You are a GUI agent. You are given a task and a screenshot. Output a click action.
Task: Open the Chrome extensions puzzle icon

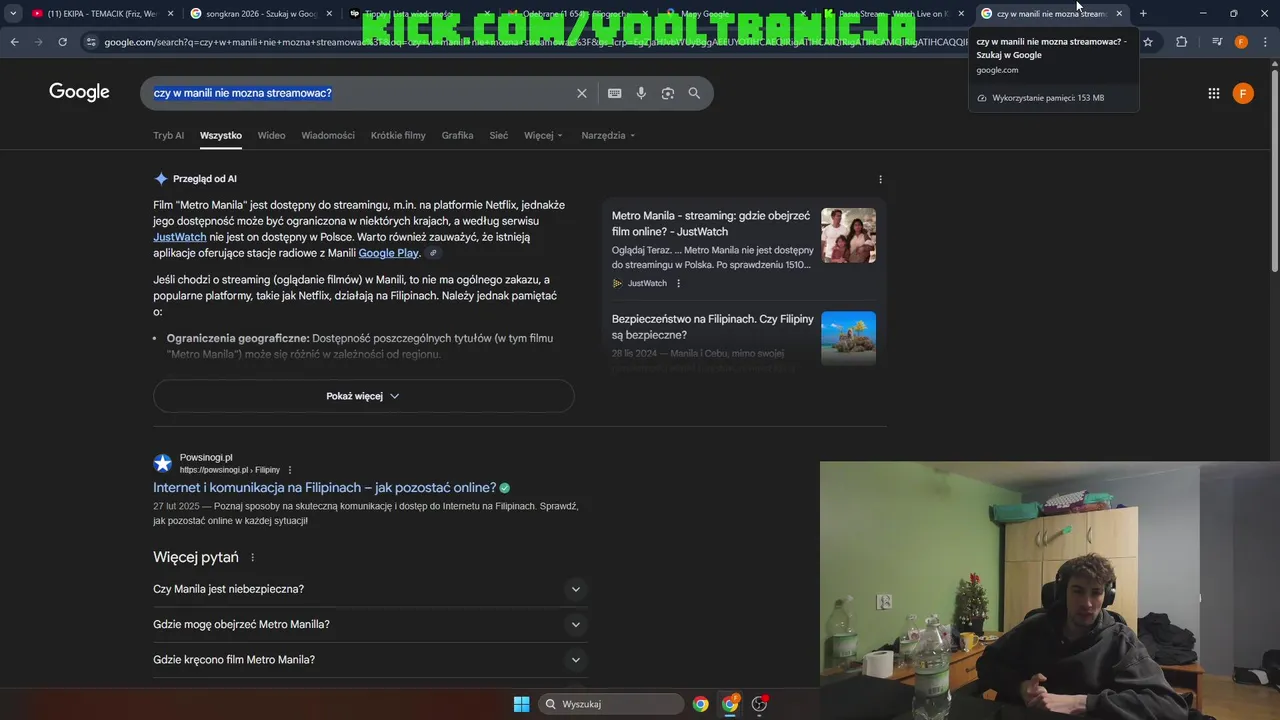[1181, 42]
